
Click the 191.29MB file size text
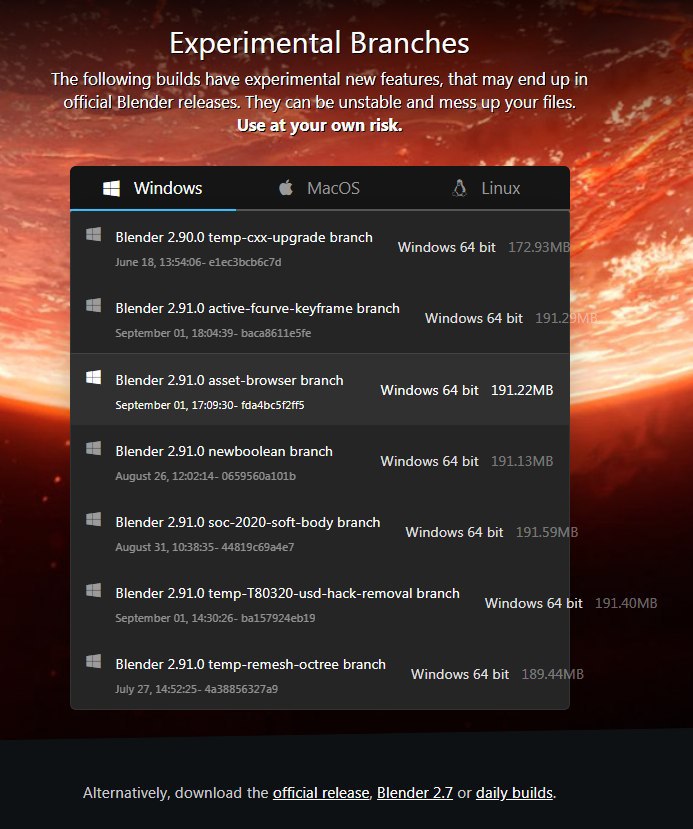(566, 318)
